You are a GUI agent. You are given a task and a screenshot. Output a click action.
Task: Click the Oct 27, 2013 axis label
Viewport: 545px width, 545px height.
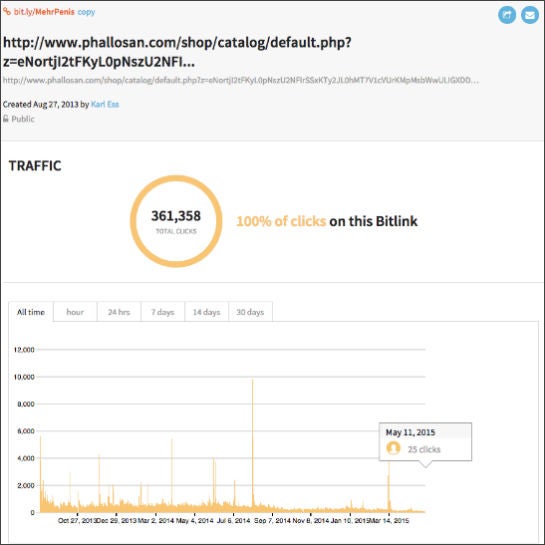[76, 521]
